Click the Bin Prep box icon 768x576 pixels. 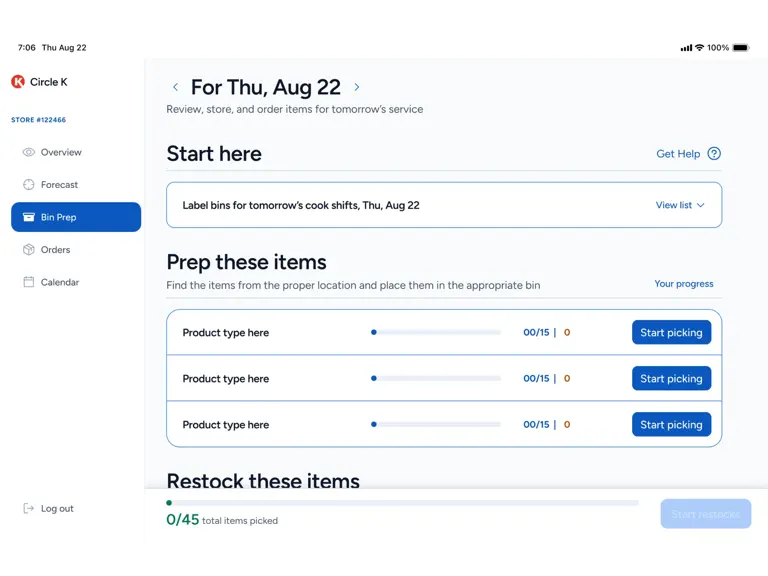pyautogui.click(x=29, y=217)
